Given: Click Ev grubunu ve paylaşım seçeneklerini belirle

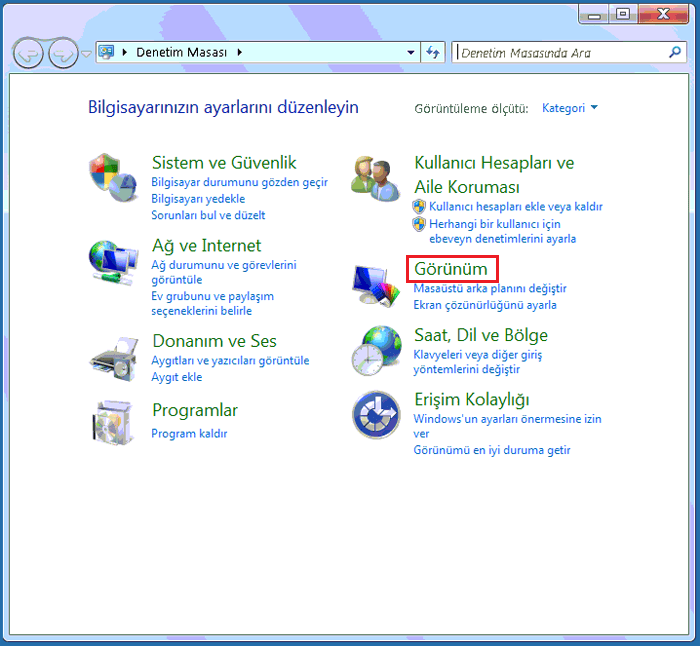Looking at the screenshot, I should (212, 304).
